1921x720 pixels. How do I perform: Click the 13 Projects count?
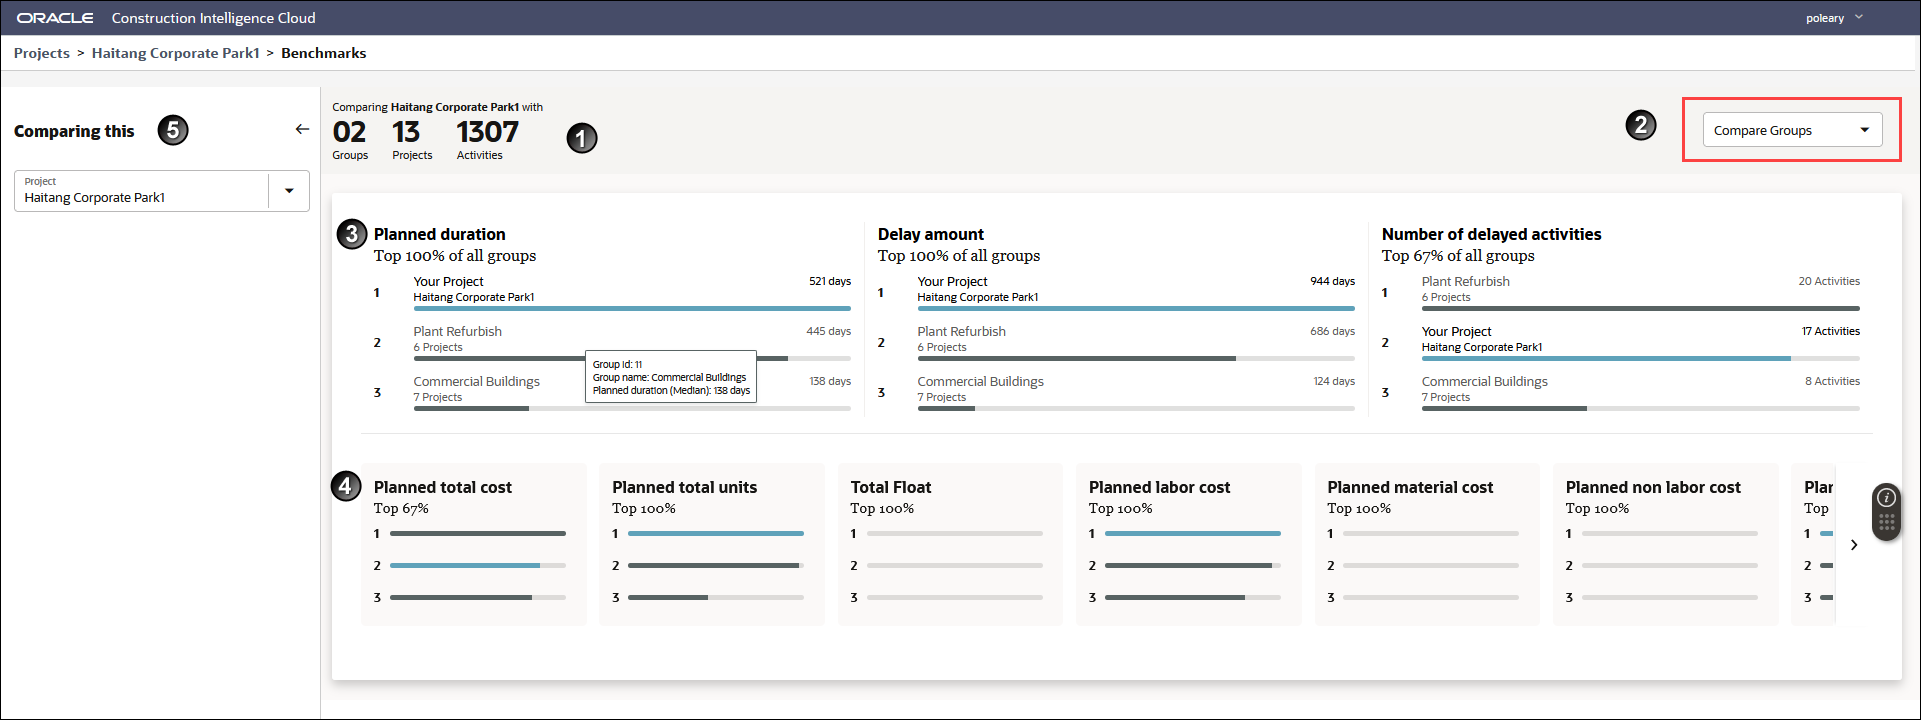point(412,139)
